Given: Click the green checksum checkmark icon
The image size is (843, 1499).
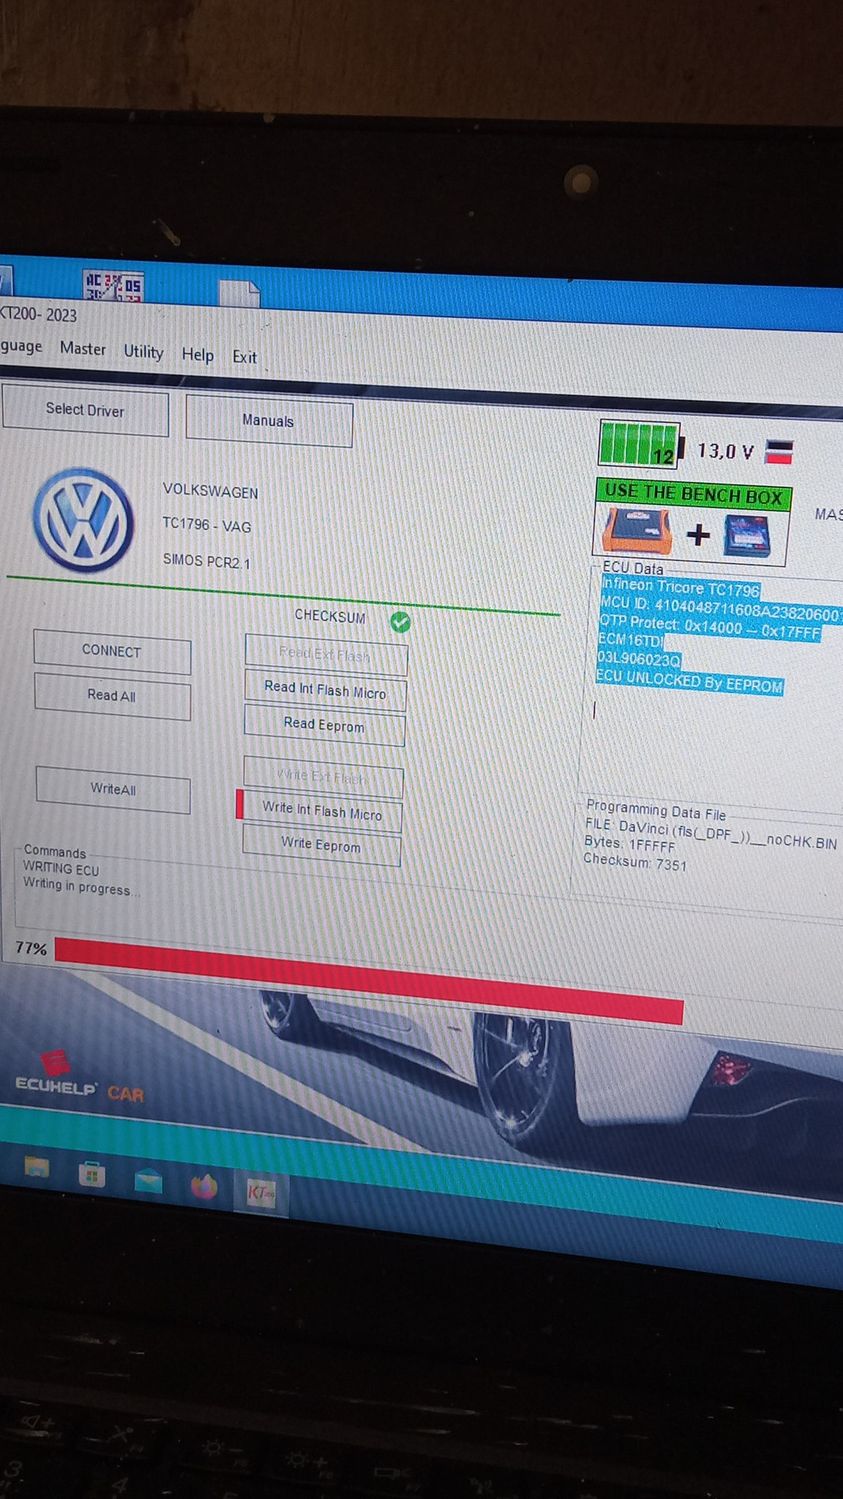Looking at the screenshot, I should pos(400,623).
